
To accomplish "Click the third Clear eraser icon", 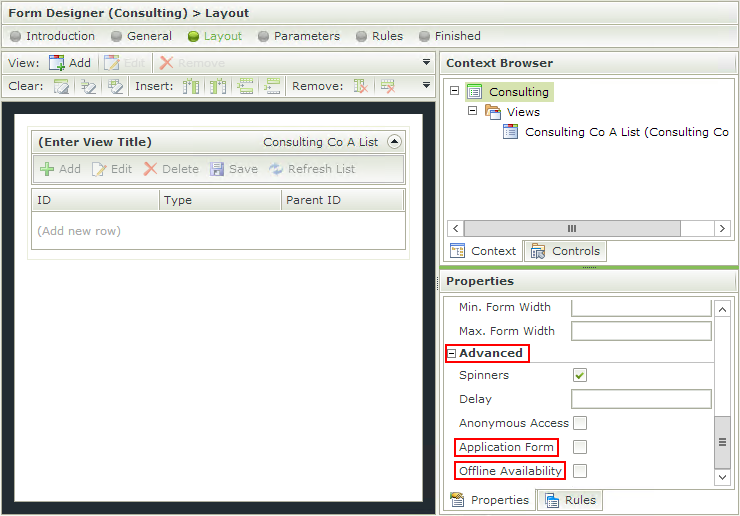I will pyautogui.click(x=115, y=86).
